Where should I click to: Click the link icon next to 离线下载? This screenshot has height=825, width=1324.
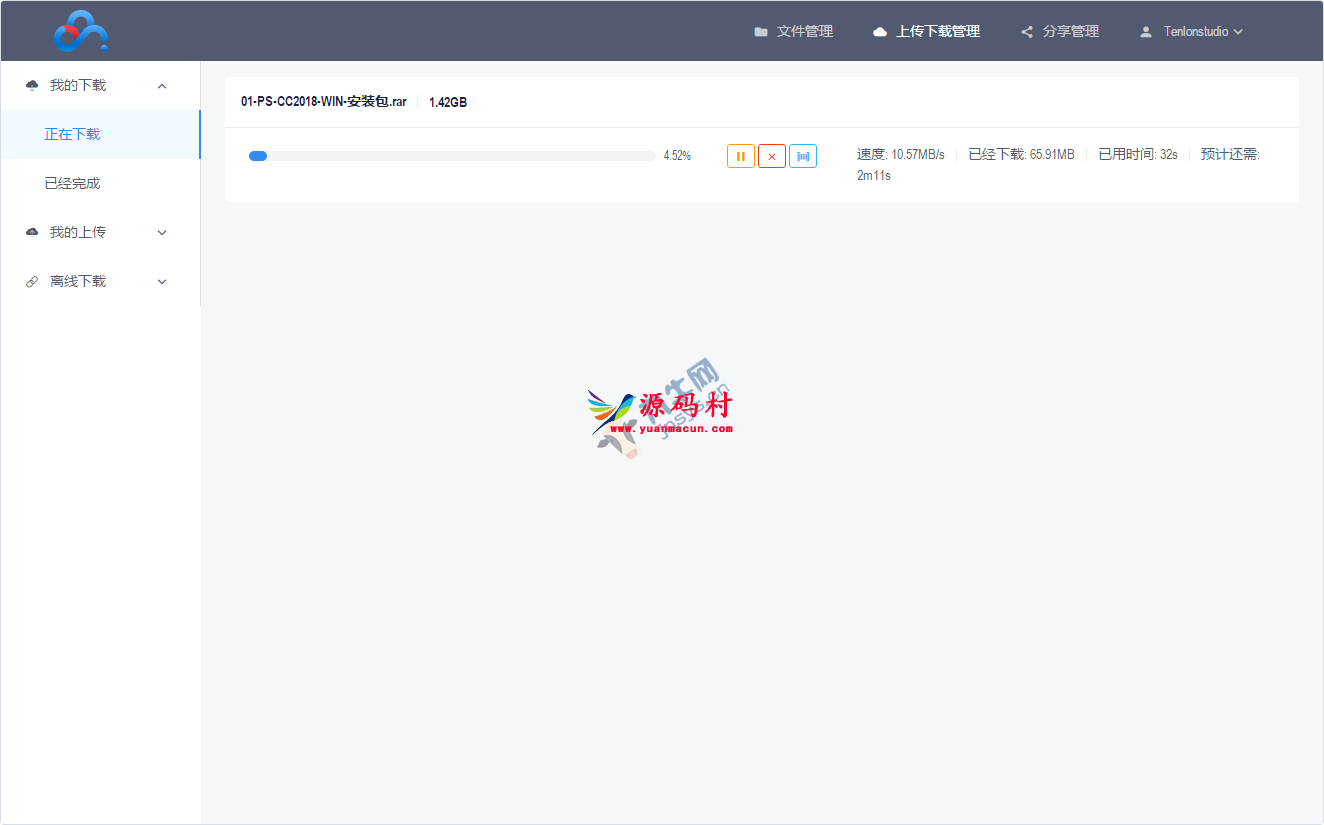pos(32,282)
